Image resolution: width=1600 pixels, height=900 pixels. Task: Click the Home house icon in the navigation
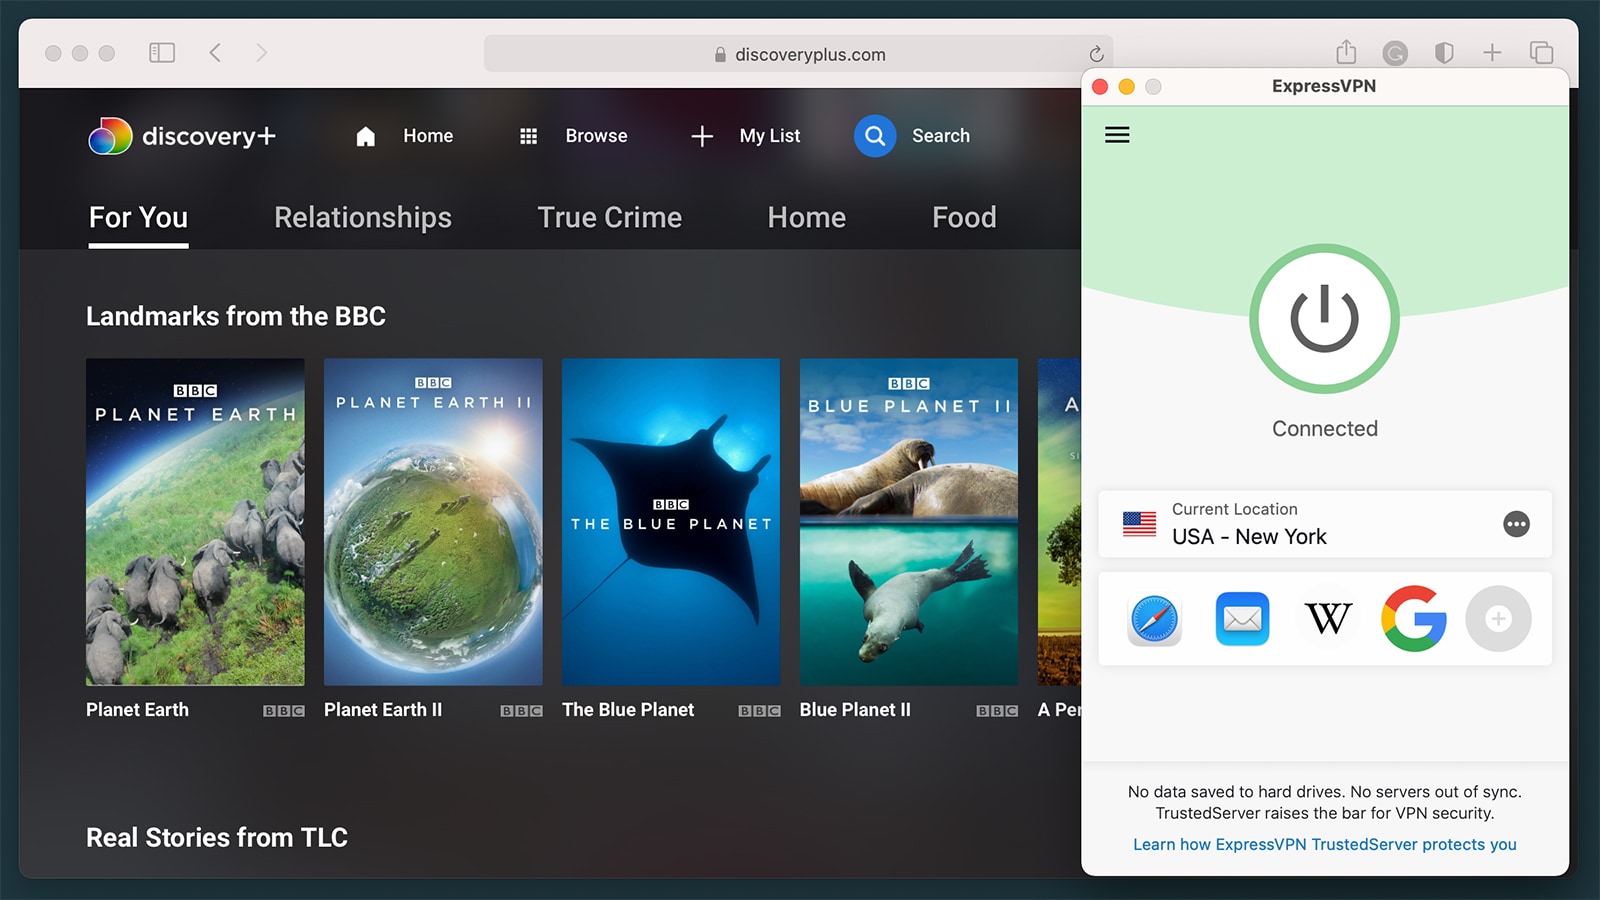(x=366, y=136)
